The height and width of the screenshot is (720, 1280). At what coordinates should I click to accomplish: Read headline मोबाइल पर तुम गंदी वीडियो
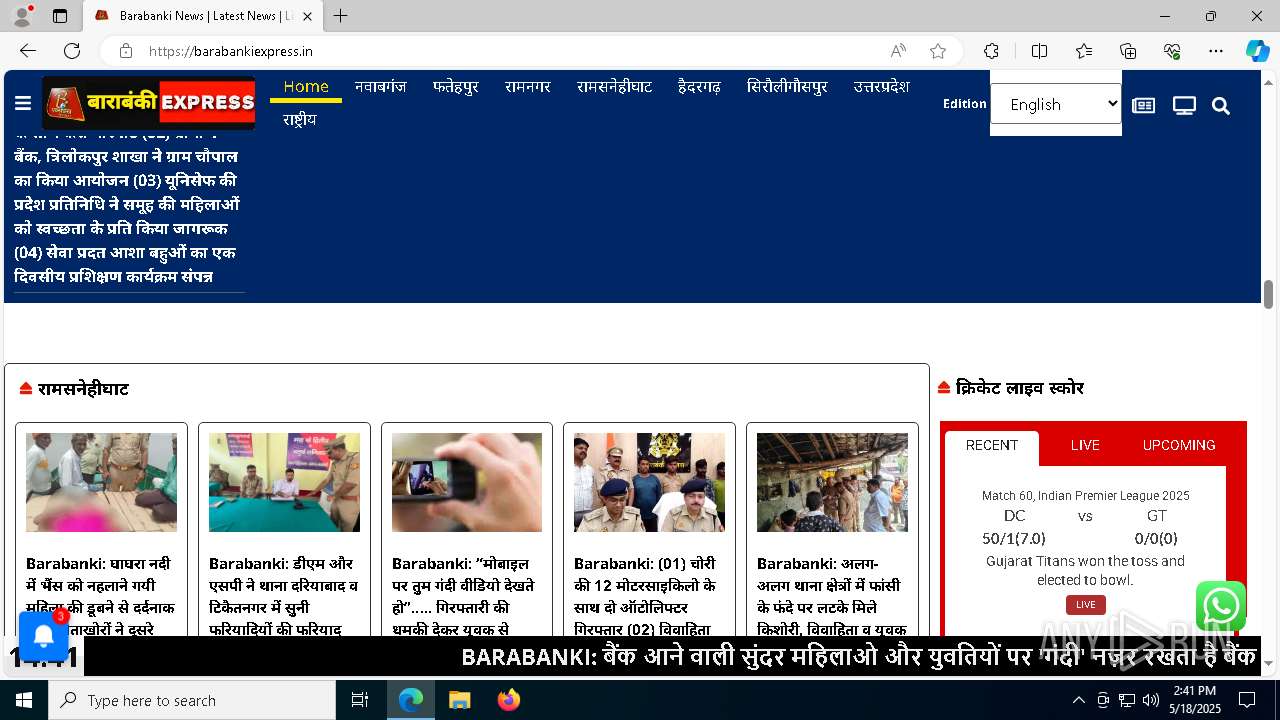pyautogui.click(x=463, y=596)
